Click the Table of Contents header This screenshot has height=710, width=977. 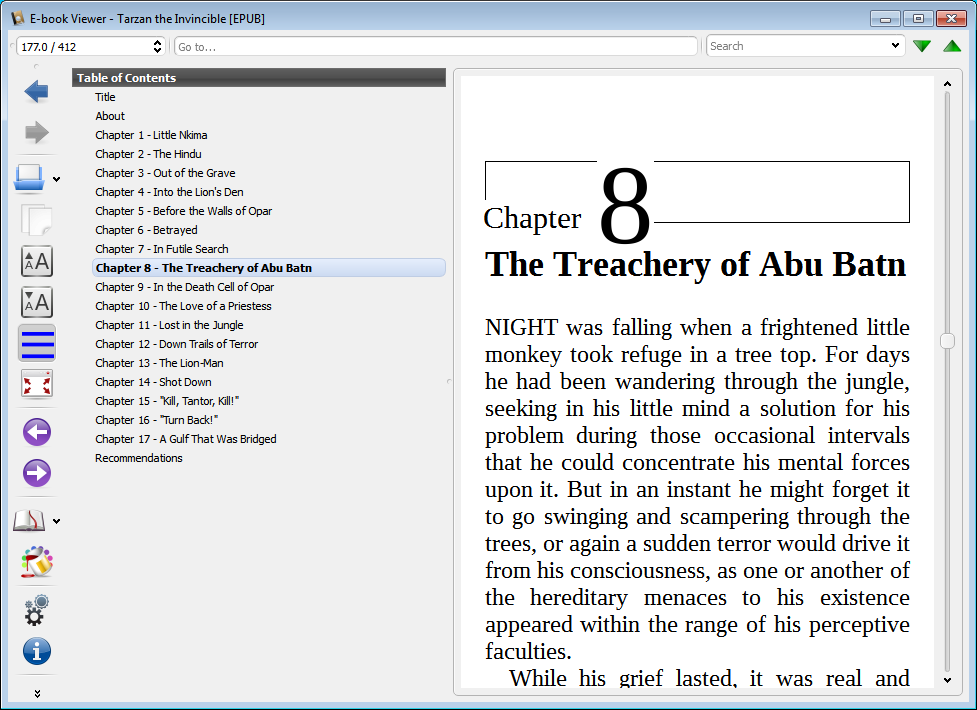click(x=259, y=77)
